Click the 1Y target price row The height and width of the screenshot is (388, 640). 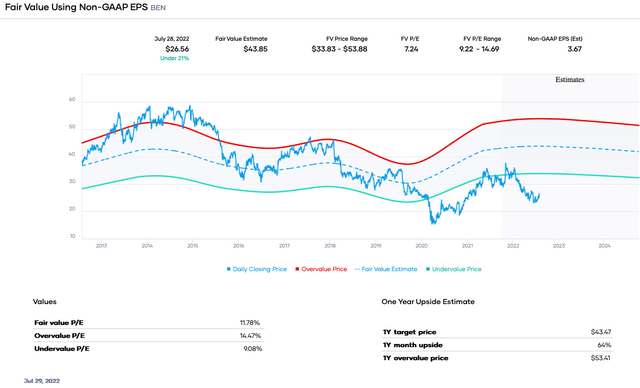(497, 332)
